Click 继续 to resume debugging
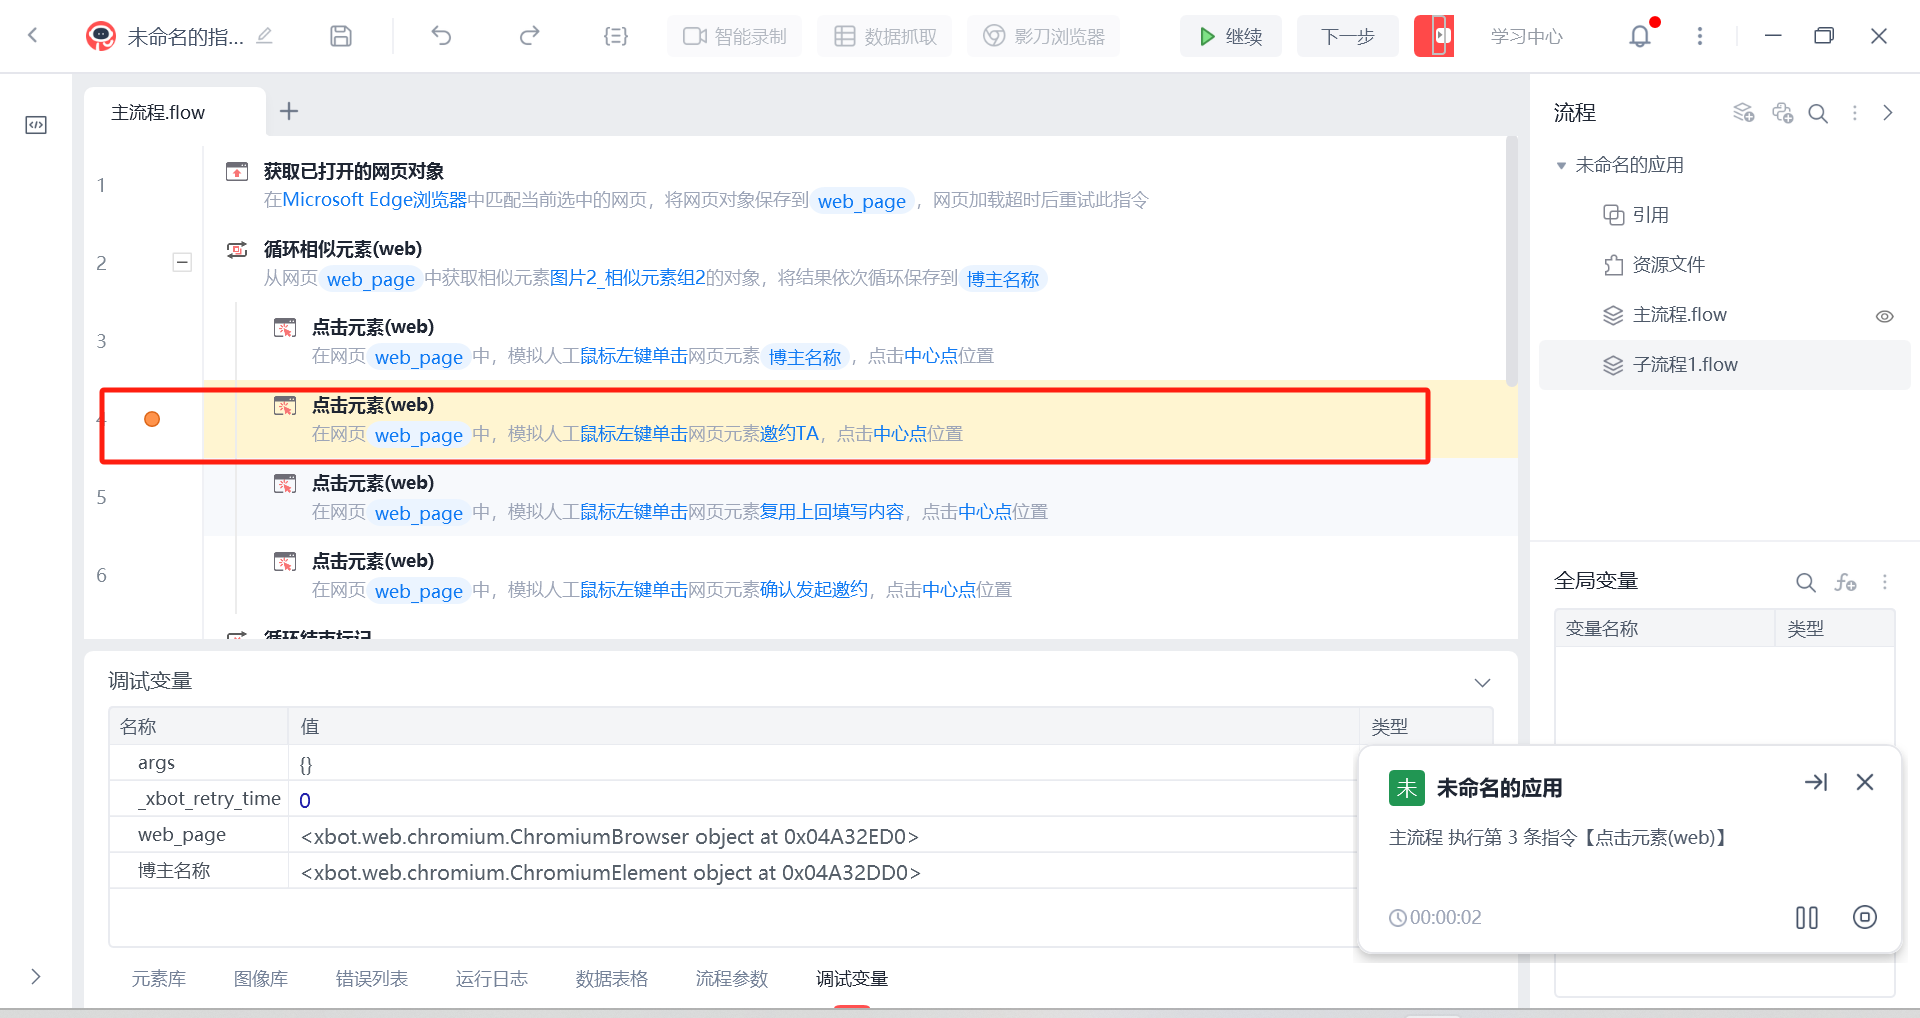 pyautogui.click(x=1231, y=36)
